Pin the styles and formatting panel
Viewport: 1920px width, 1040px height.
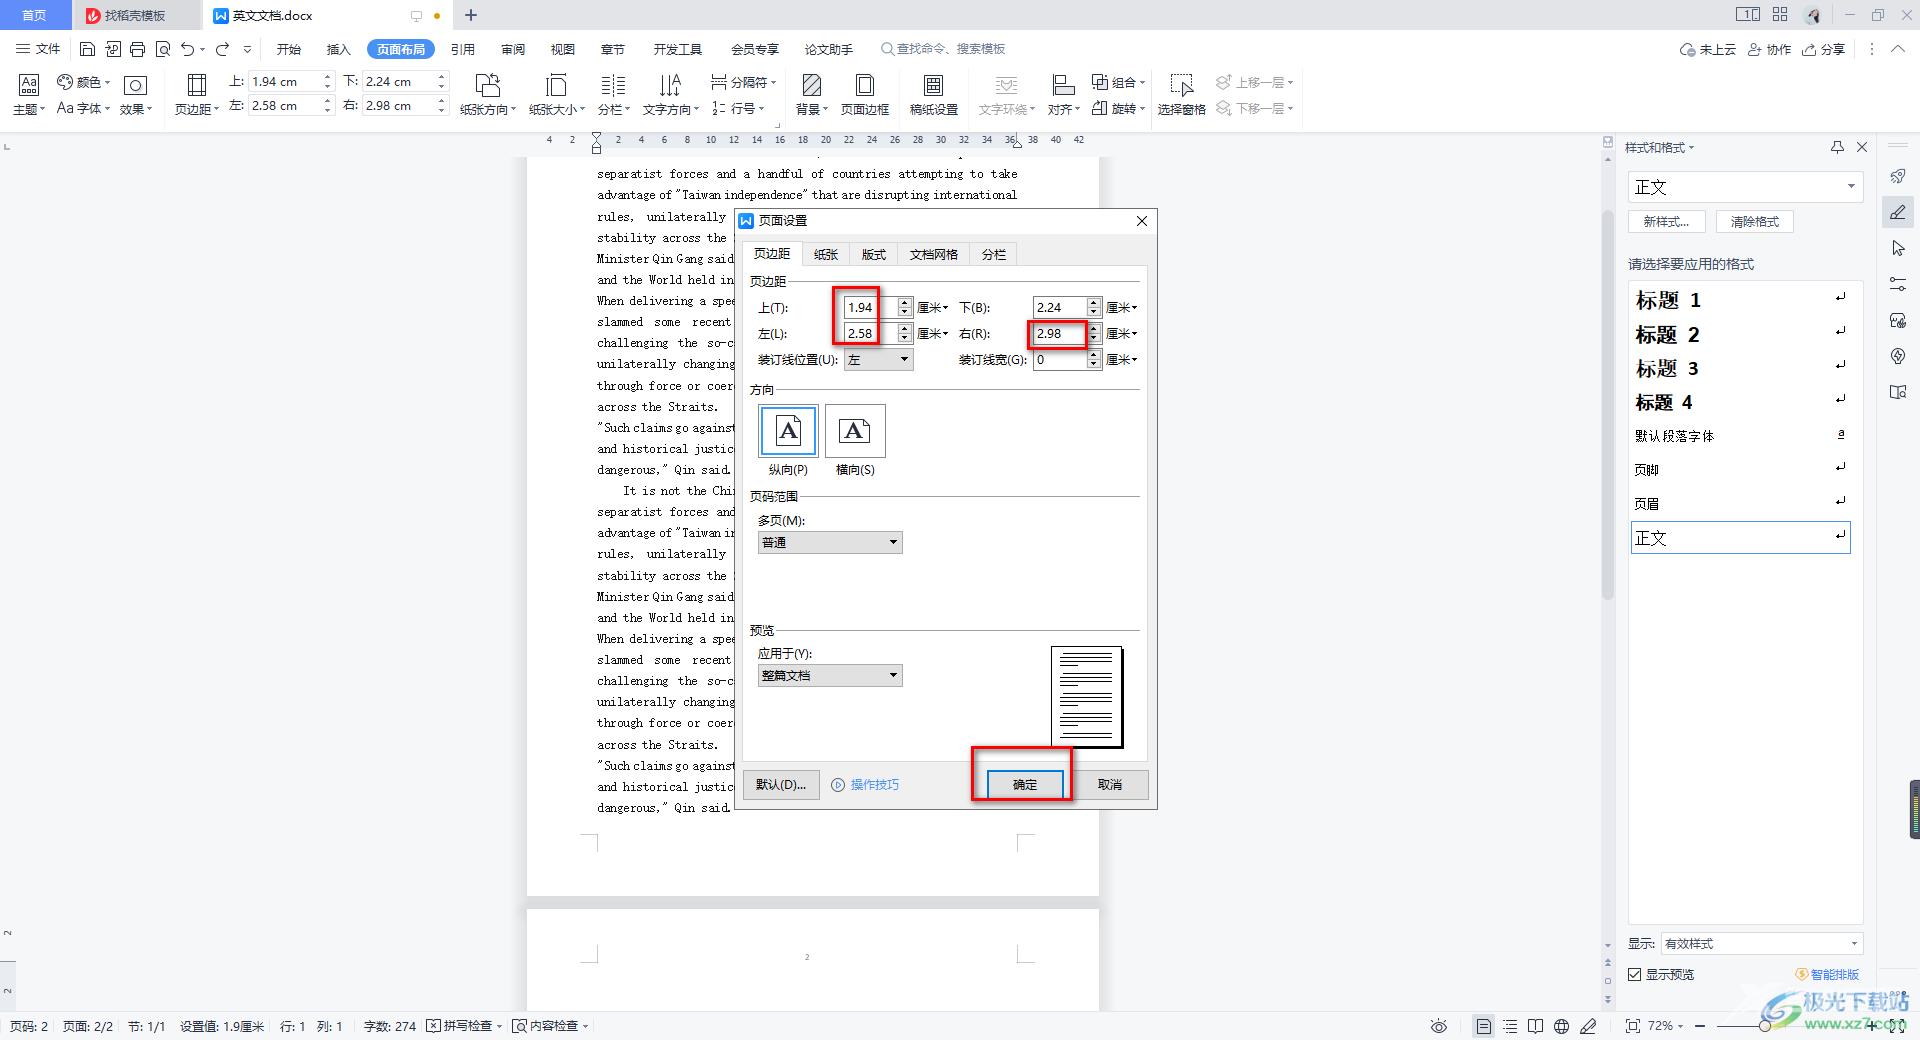click(1837, 147)
